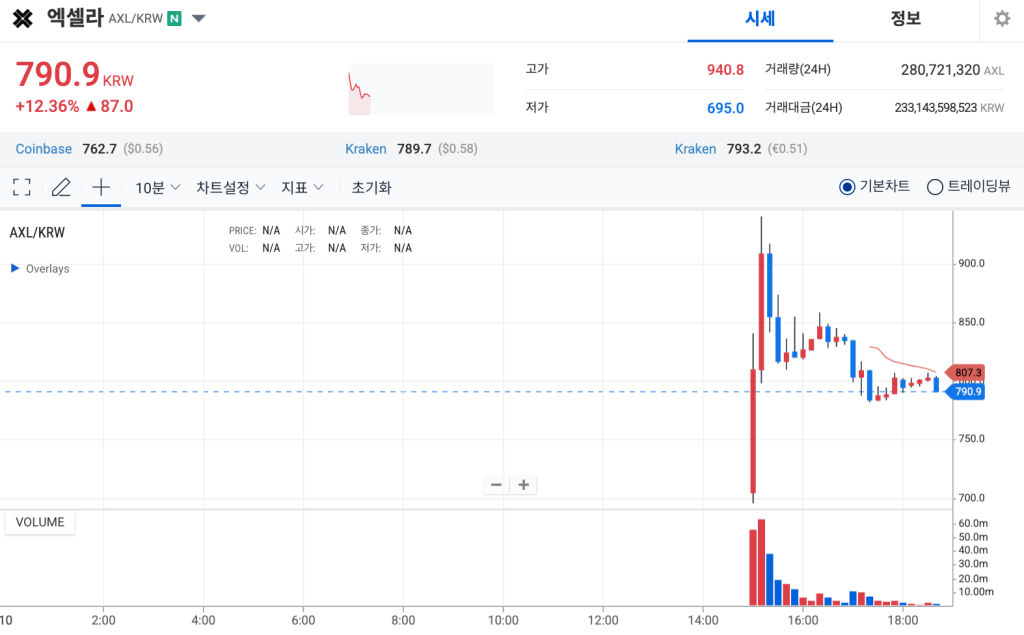Viewport: 1024px width, 635px height.
Task: Click the high price 940.8
Action: pos(725,70)
